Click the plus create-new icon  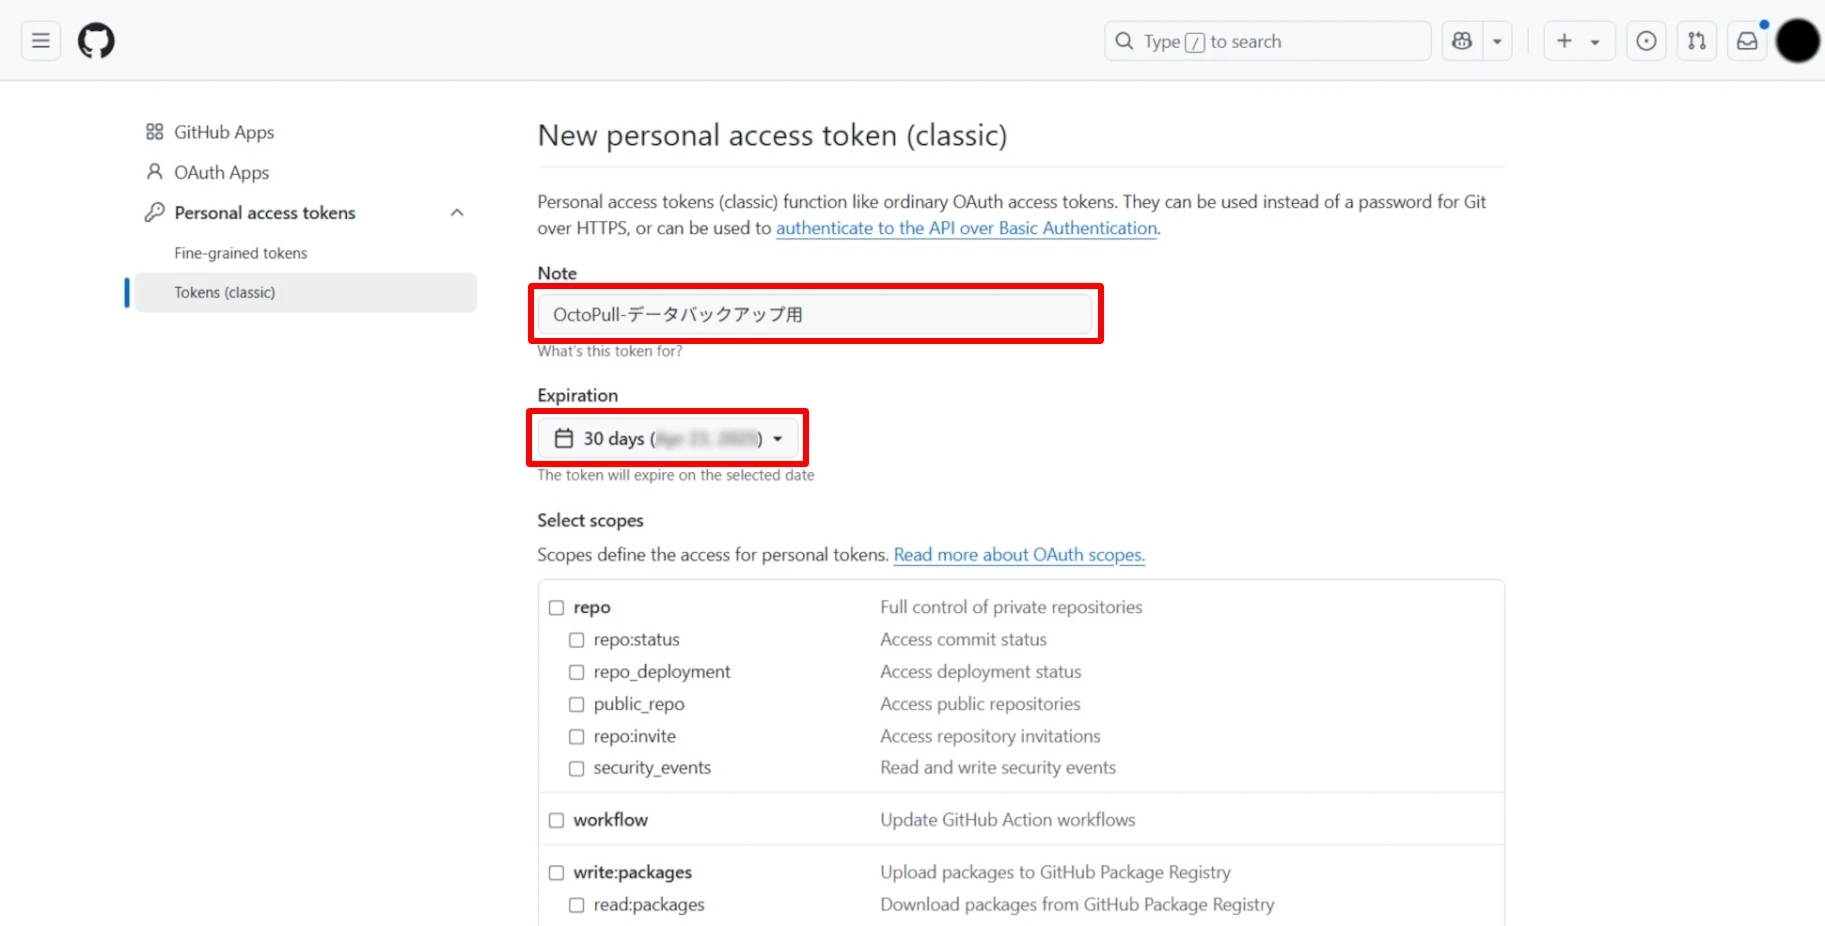pos(1565,41)
